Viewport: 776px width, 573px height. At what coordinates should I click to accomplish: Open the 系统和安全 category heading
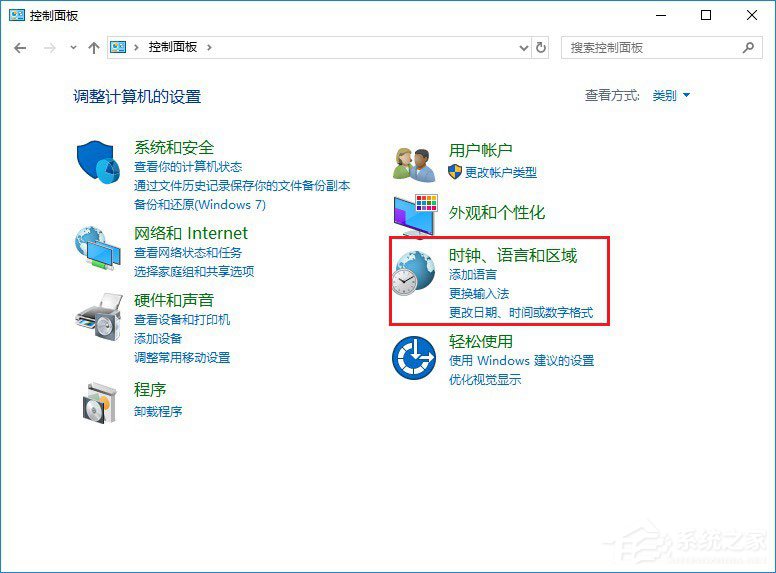click(174, 147)
